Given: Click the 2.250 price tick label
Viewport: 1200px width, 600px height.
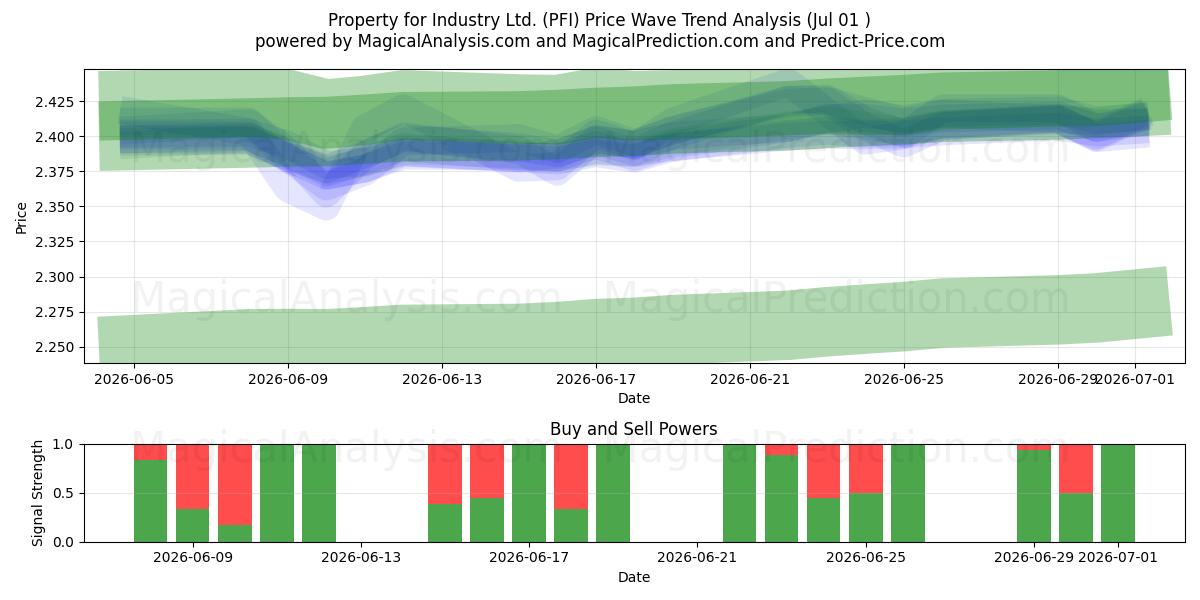Looking at the screenshot, I should 56,347.
